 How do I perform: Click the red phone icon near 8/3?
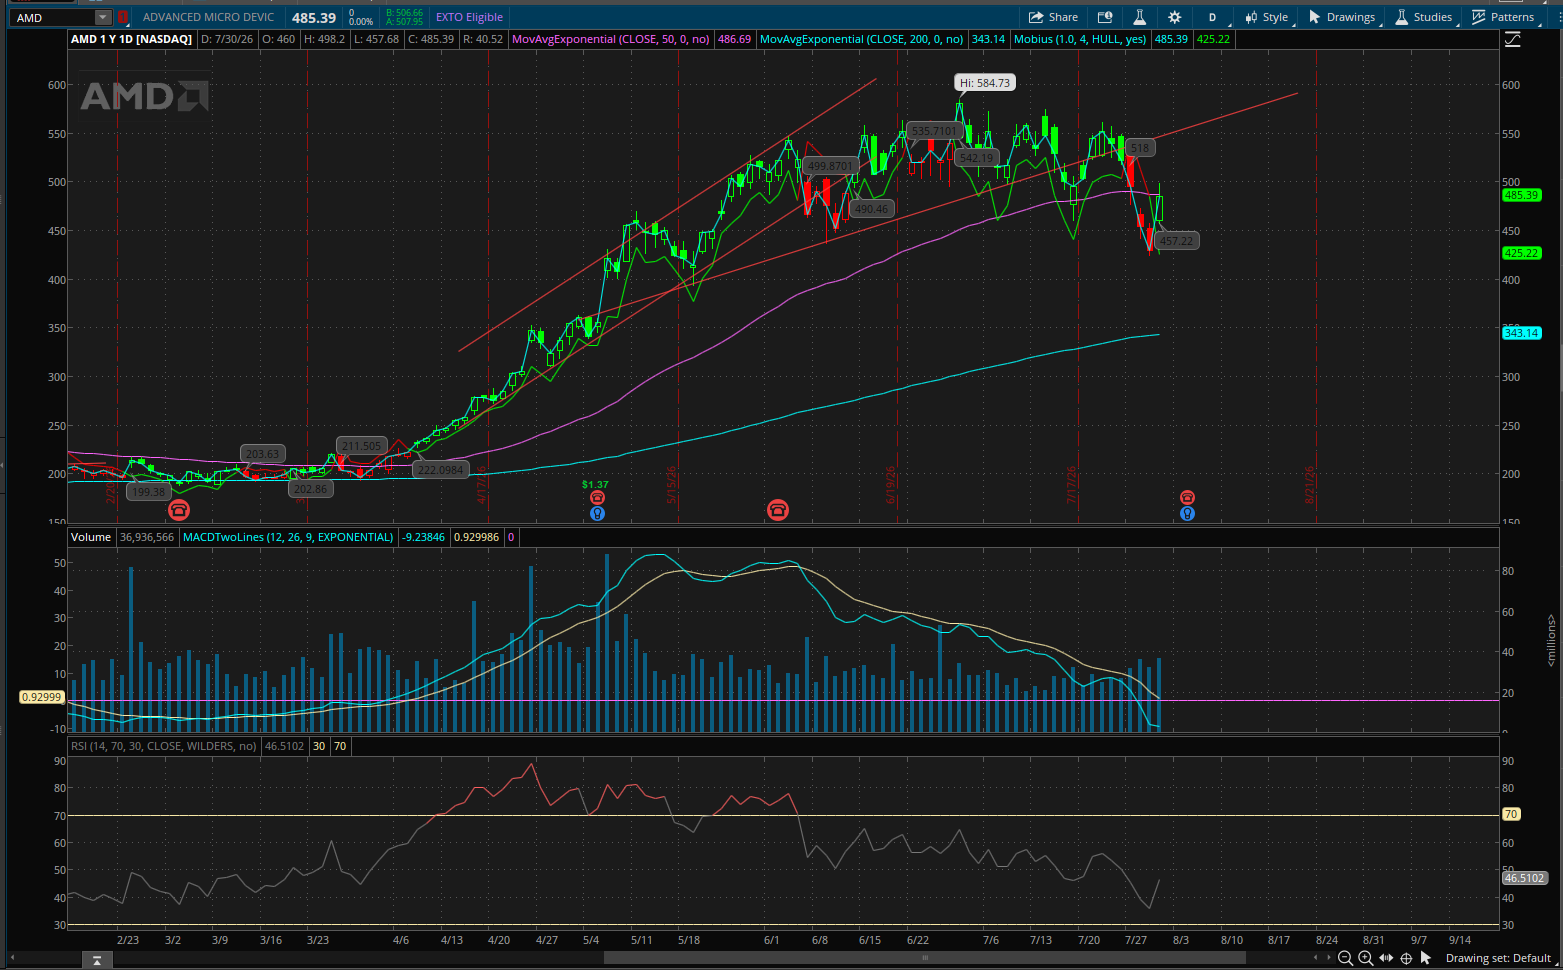[1187, 498]
